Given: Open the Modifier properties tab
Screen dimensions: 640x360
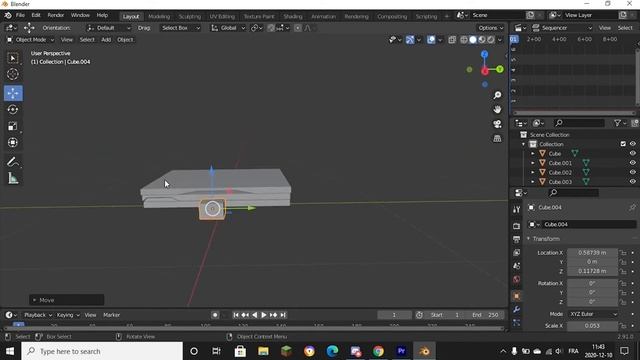Looking at the screenshot, I should coord(516,309).
